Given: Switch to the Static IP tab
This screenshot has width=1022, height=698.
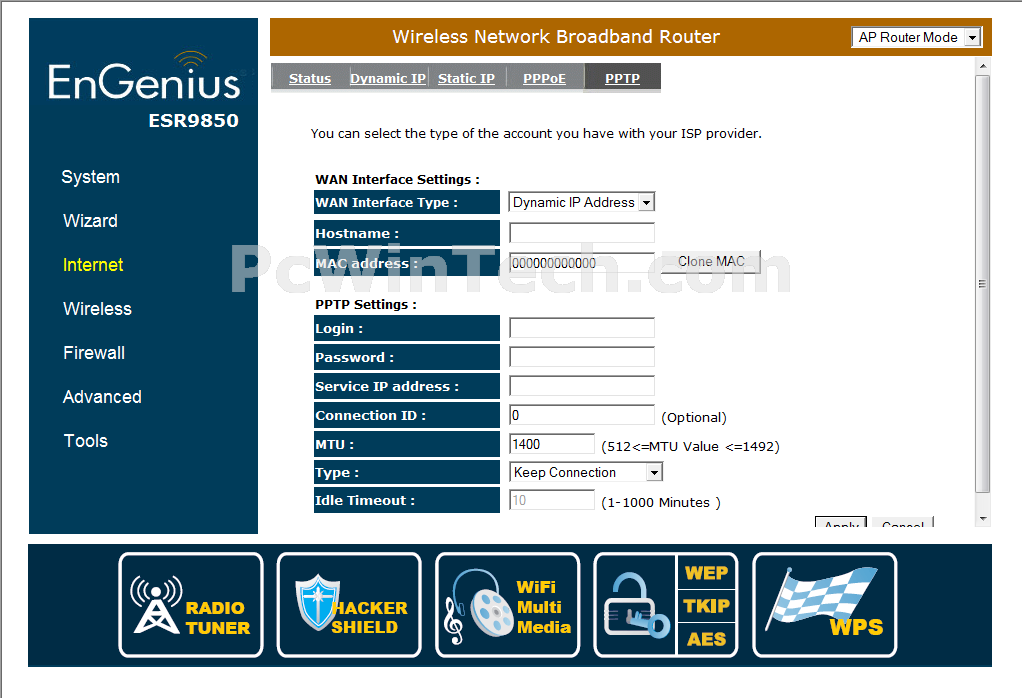Looking at the screenshot, I should pyautogui.click(x=467, y=78).
